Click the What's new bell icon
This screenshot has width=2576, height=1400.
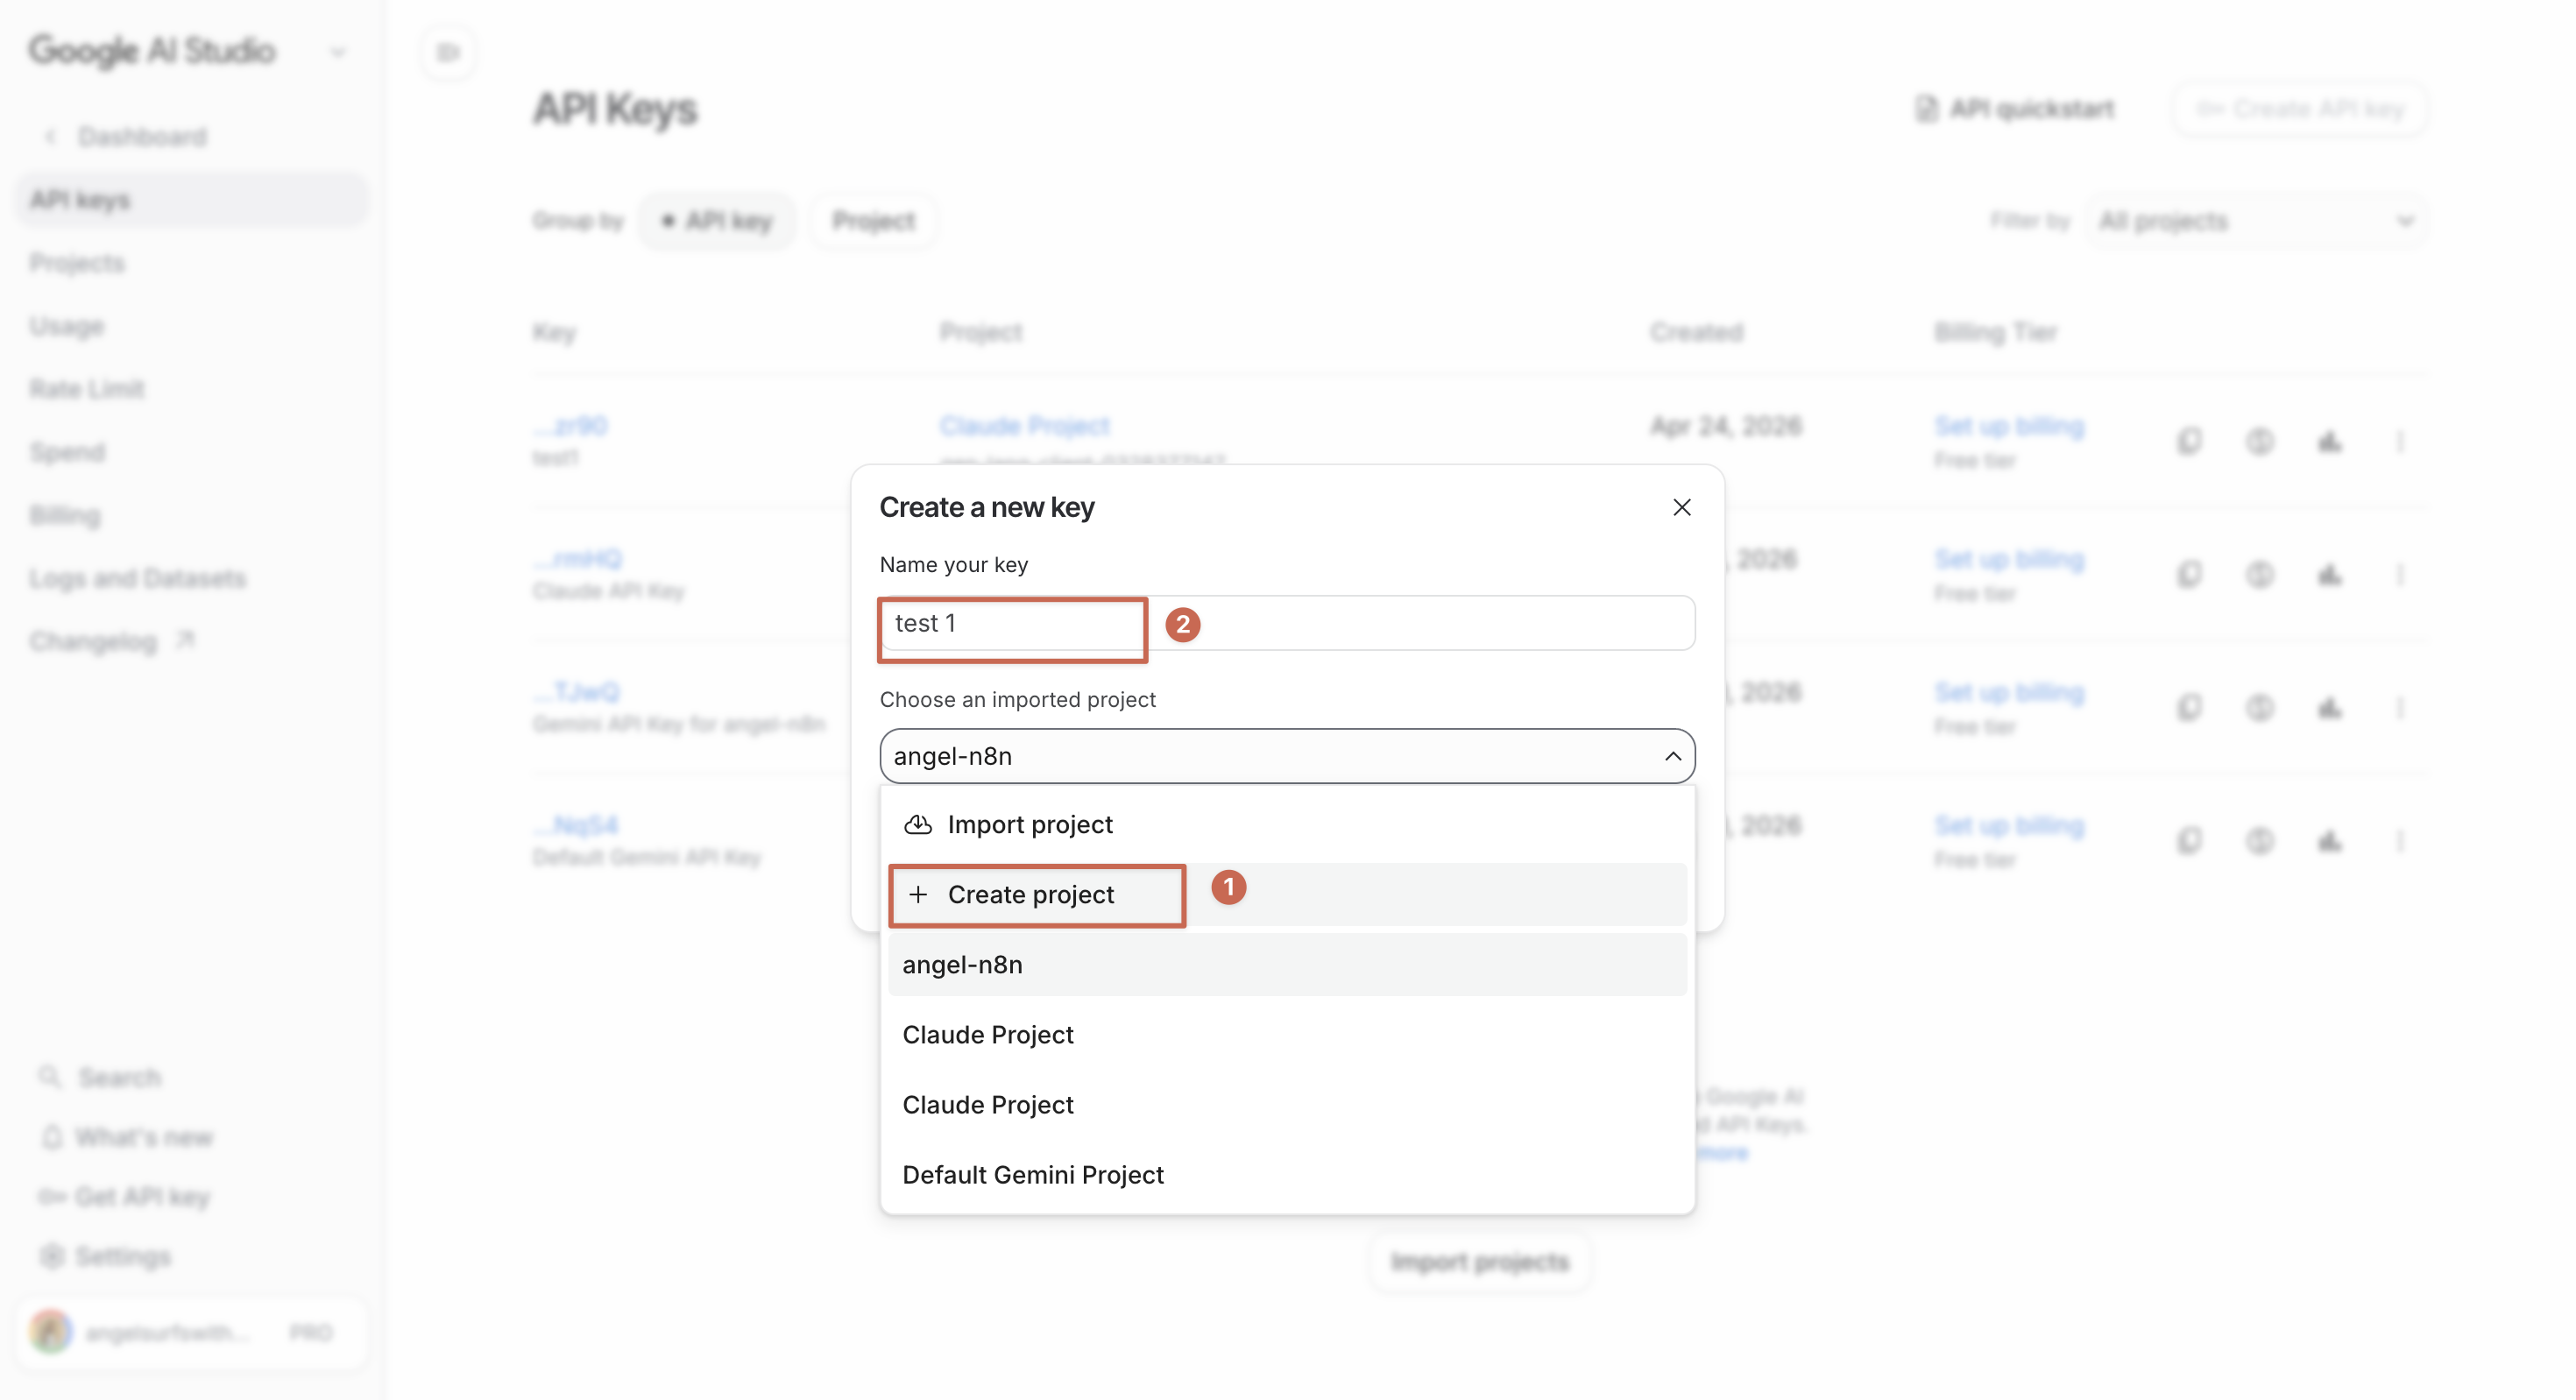(52, 1137)
